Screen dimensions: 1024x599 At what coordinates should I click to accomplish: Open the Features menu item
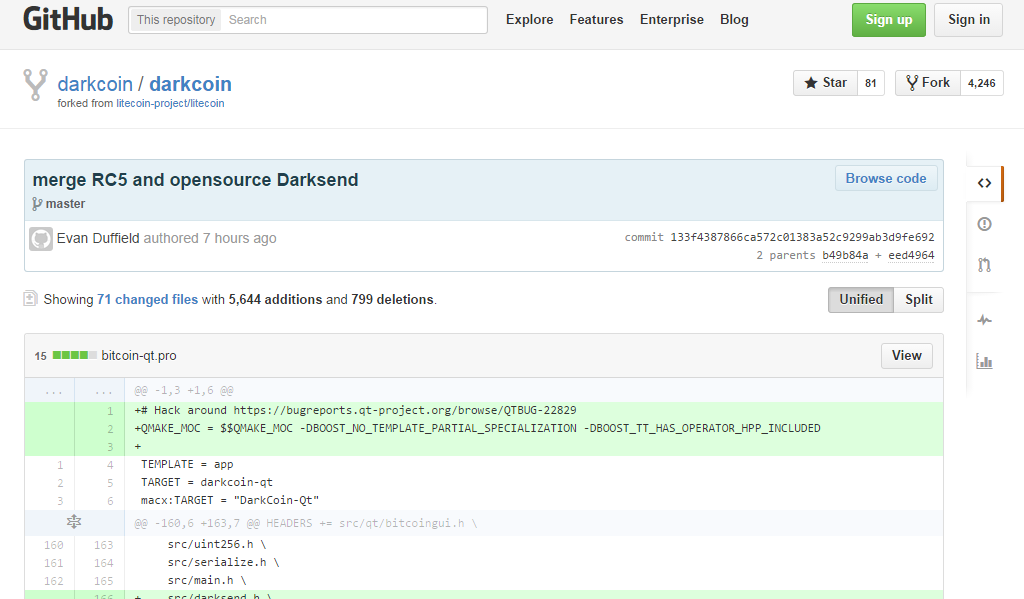tap(596, 20)
